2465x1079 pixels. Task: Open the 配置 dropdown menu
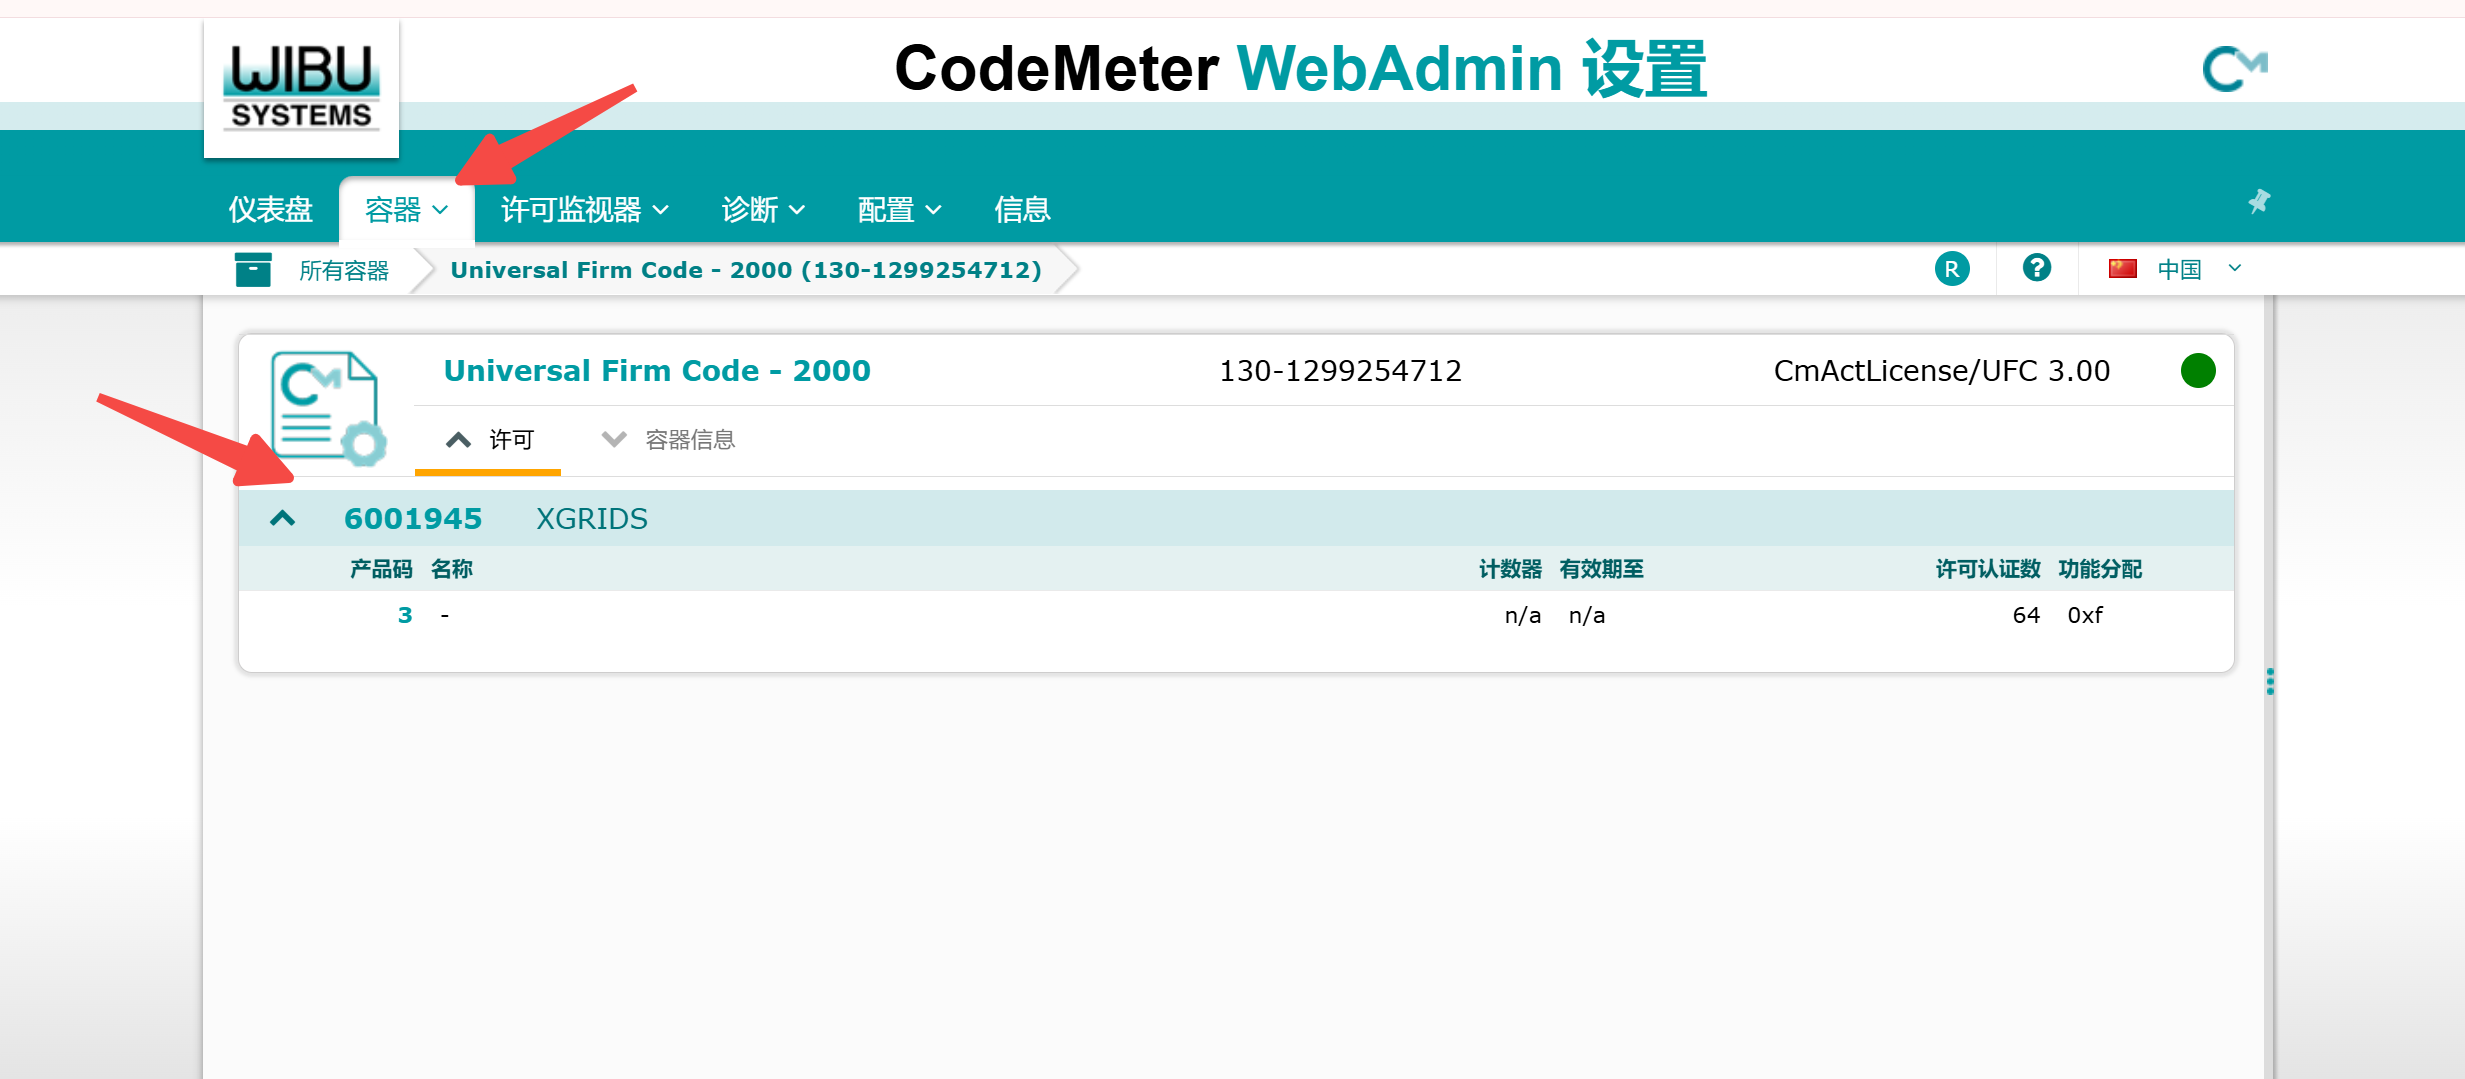pos(899,209)
